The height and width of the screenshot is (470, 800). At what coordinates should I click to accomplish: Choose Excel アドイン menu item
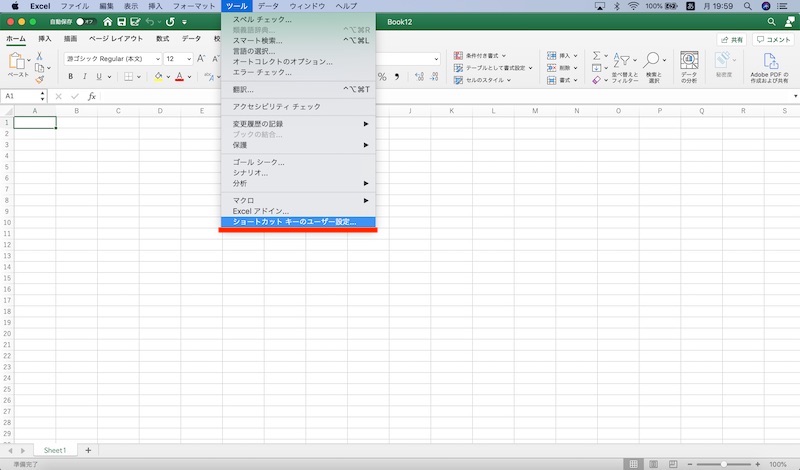coord(298,211)
